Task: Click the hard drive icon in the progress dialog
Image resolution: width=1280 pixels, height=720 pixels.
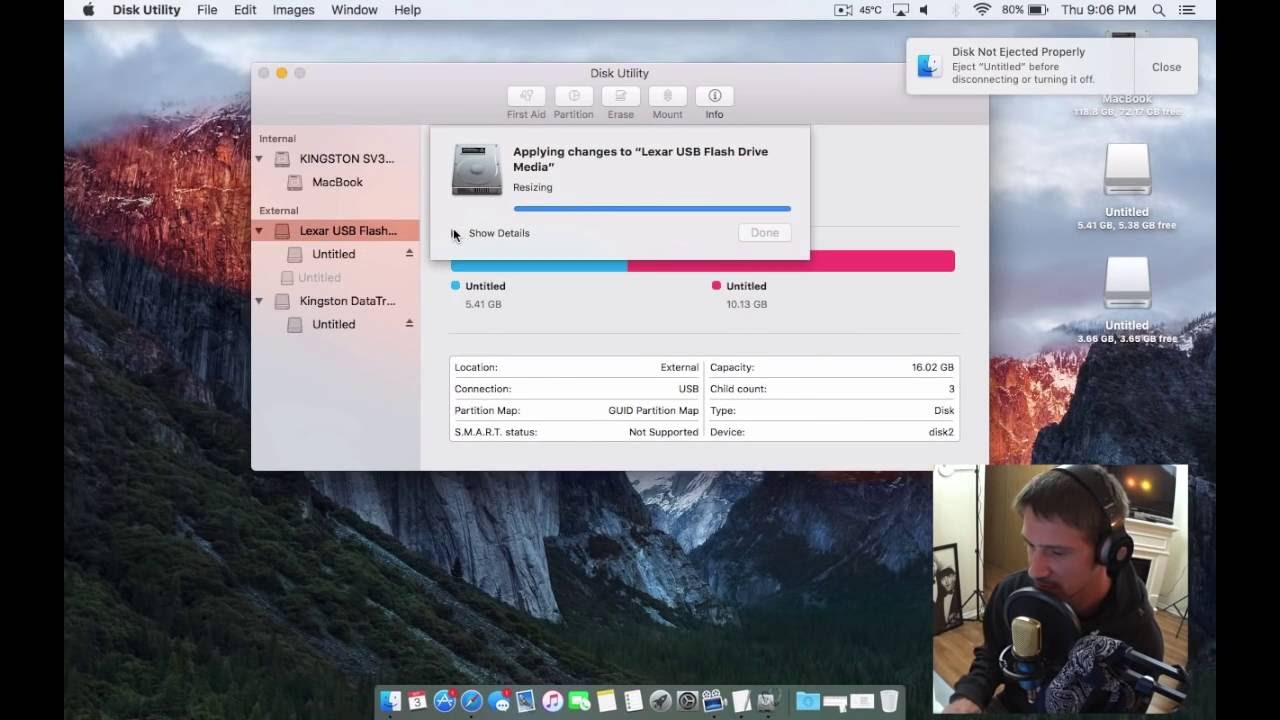Action: pyautogui.click(x=477, y=169)
